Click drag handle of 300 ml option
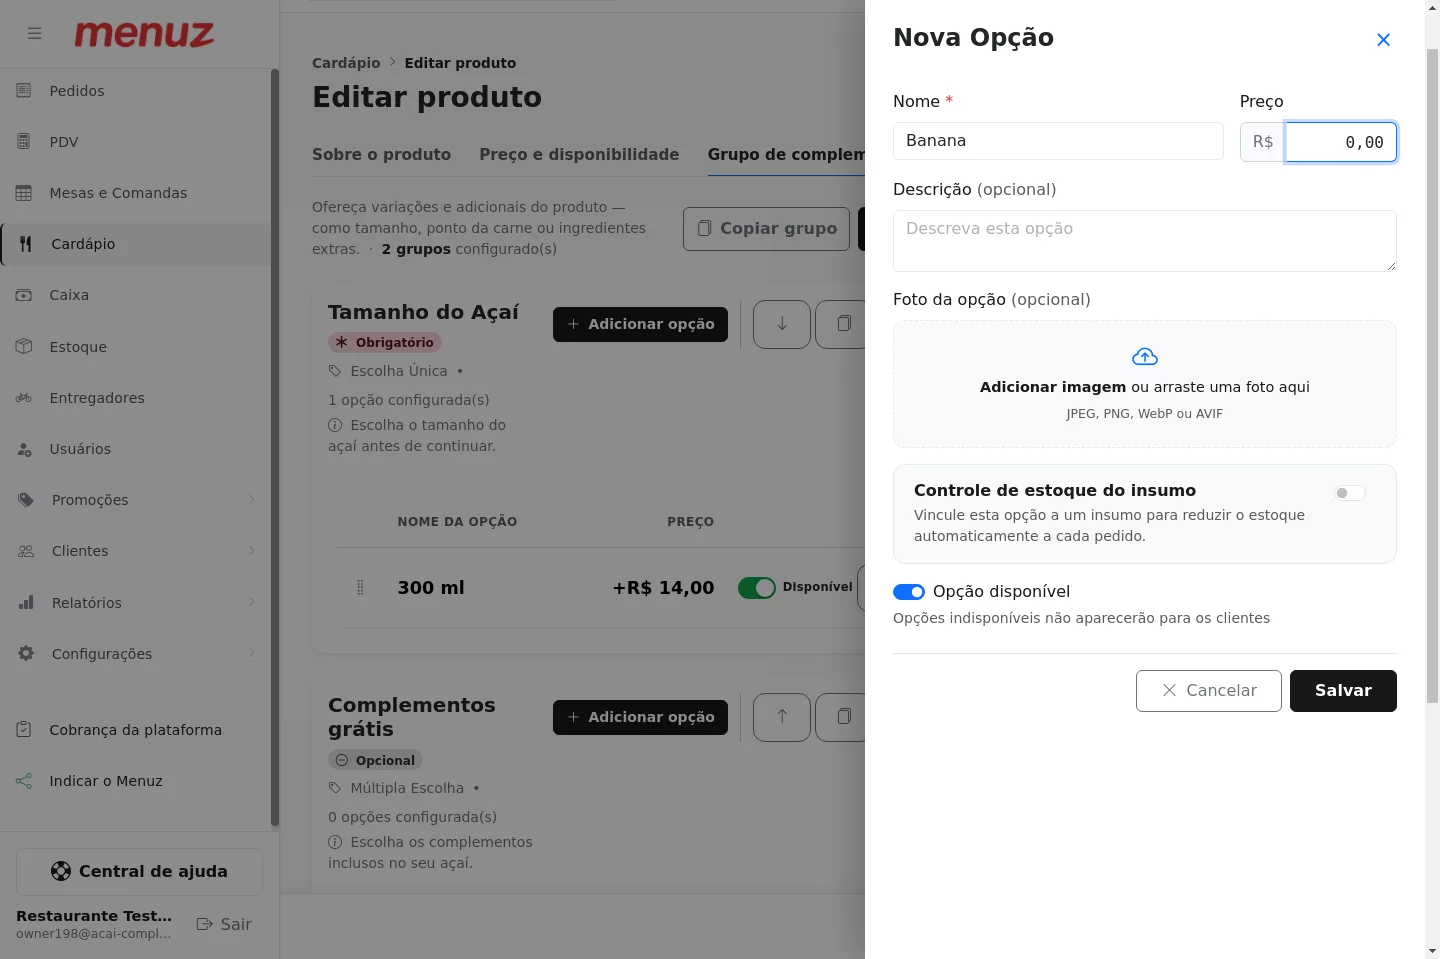Screen dimensions: 1440x959 [x=361, y=588]
